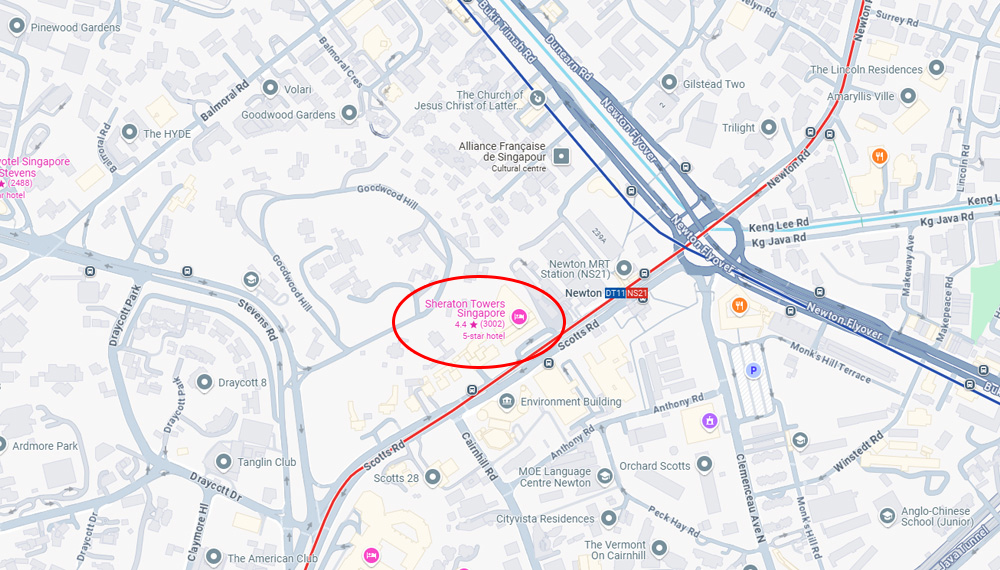This screenshot has width=1000, height=570.
Task: Open the Environment Building museum icon
Action: pyautogui.click(x=507, y=401)
